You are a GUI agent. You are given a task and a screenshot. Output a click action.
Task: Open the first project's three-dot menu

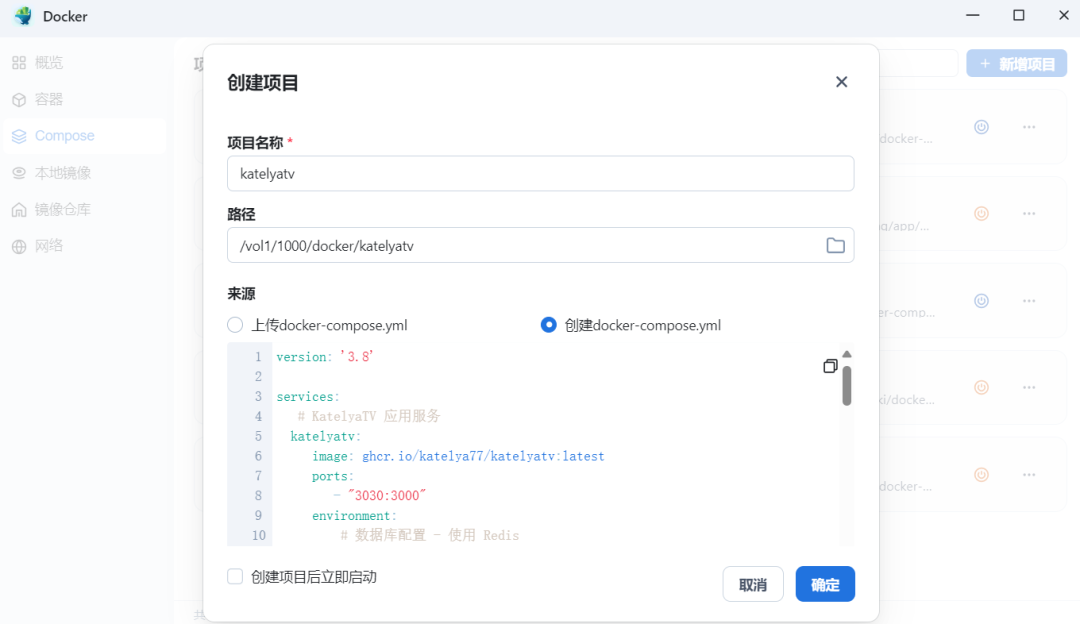(x=1028, y=127)
